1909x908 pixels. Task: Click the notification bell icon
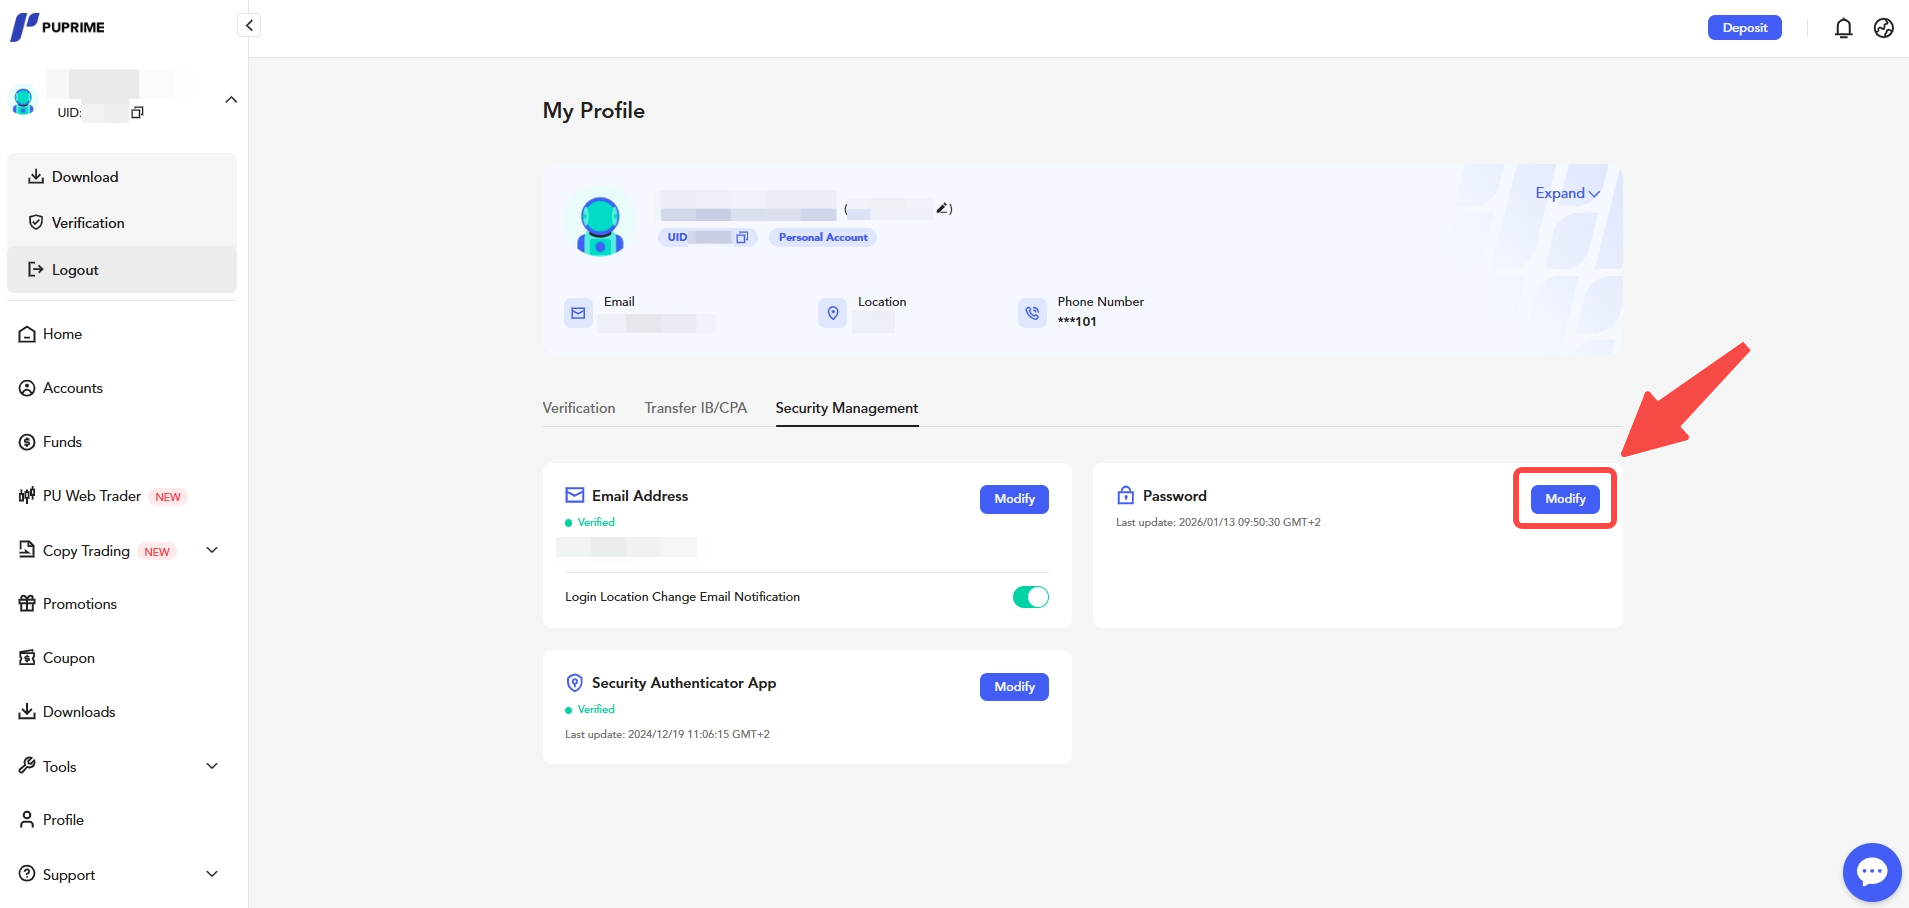(1843, 28)
